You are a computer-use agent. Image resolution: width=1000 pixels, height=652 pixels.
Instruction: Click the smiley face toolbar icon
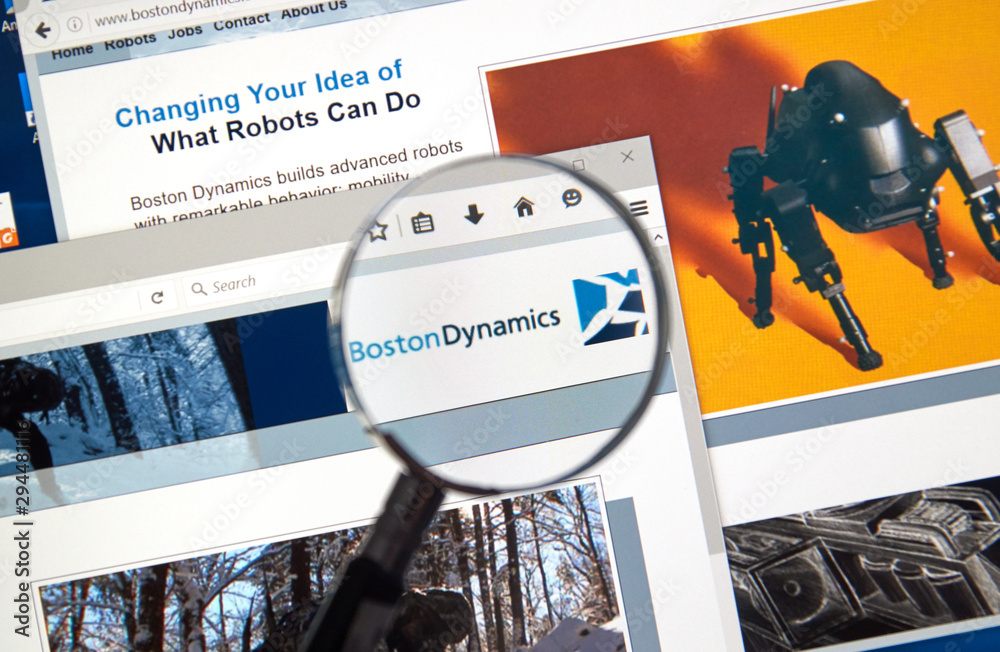(x=572, y=198)
